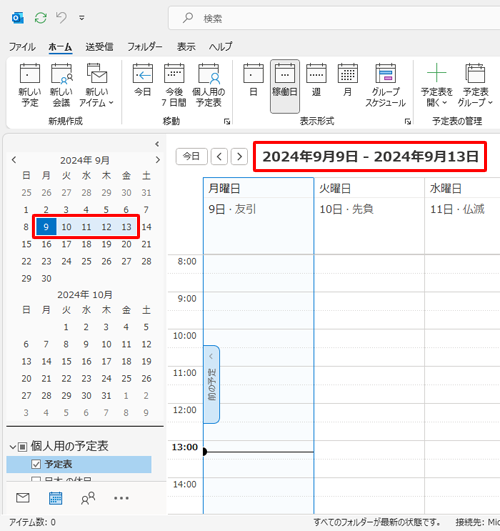Click the 9日・友引 date label
500x531 pixels.
tap(232, 209)
